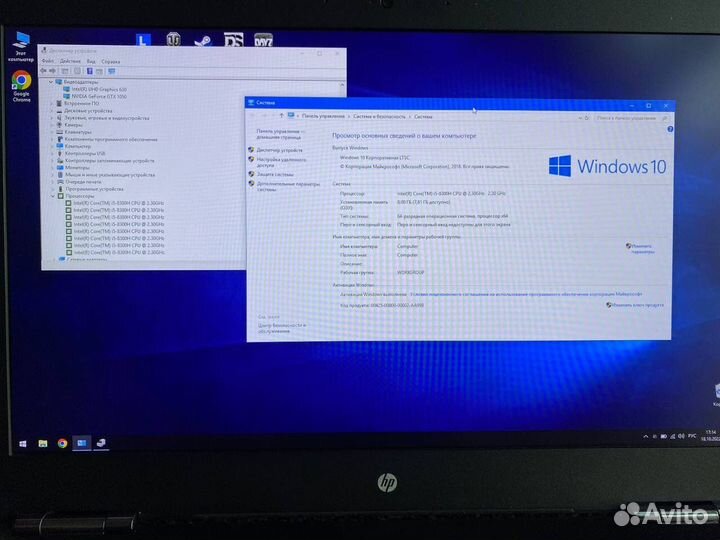Expand Звуковые, игровые и видеоустройства node
Screen dimensions: 720x540
click(52, 118)
